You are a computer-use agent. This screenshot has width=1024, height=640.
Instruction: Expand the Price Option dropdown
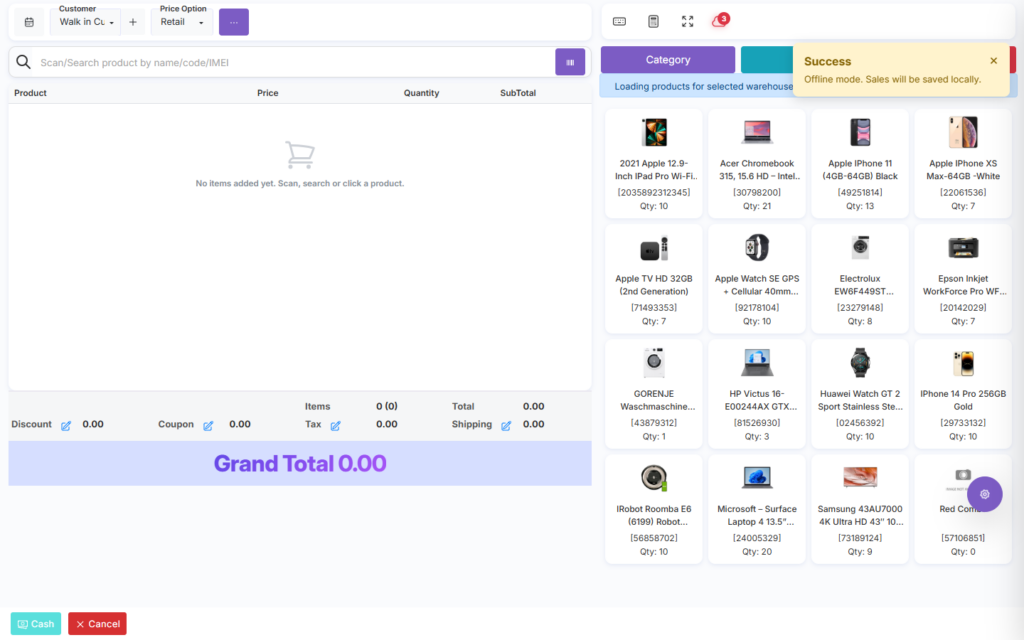click(x=182, y=22)
